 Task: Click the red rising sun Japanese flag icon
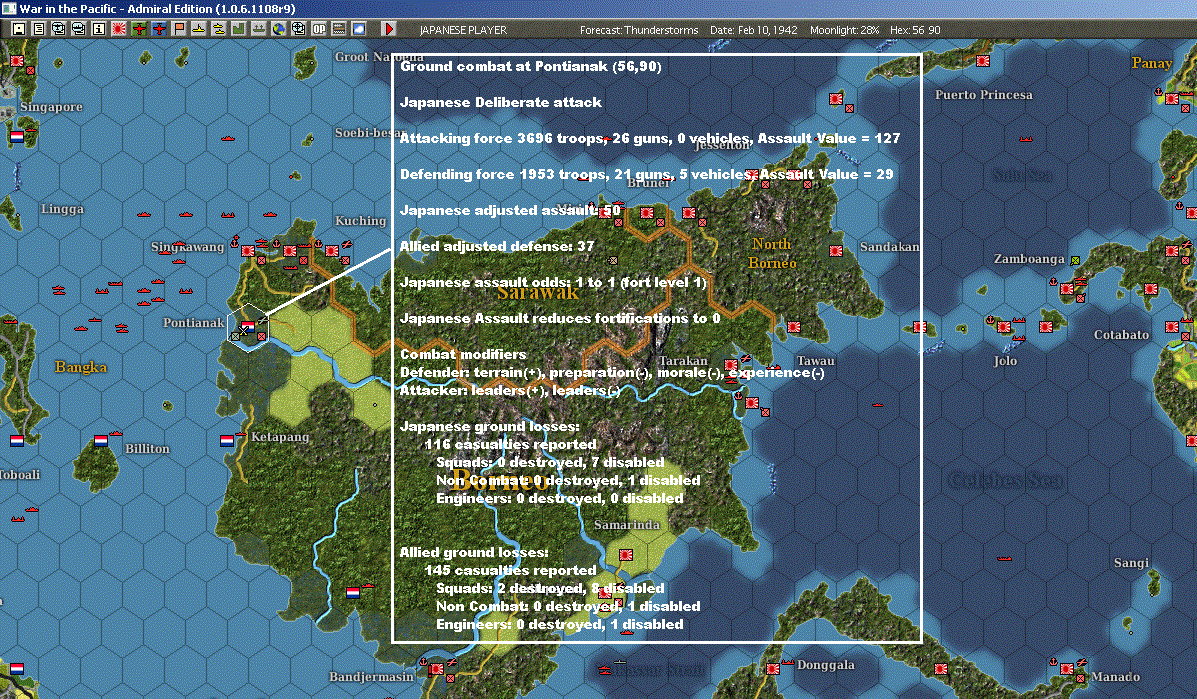tap(119, 29)
